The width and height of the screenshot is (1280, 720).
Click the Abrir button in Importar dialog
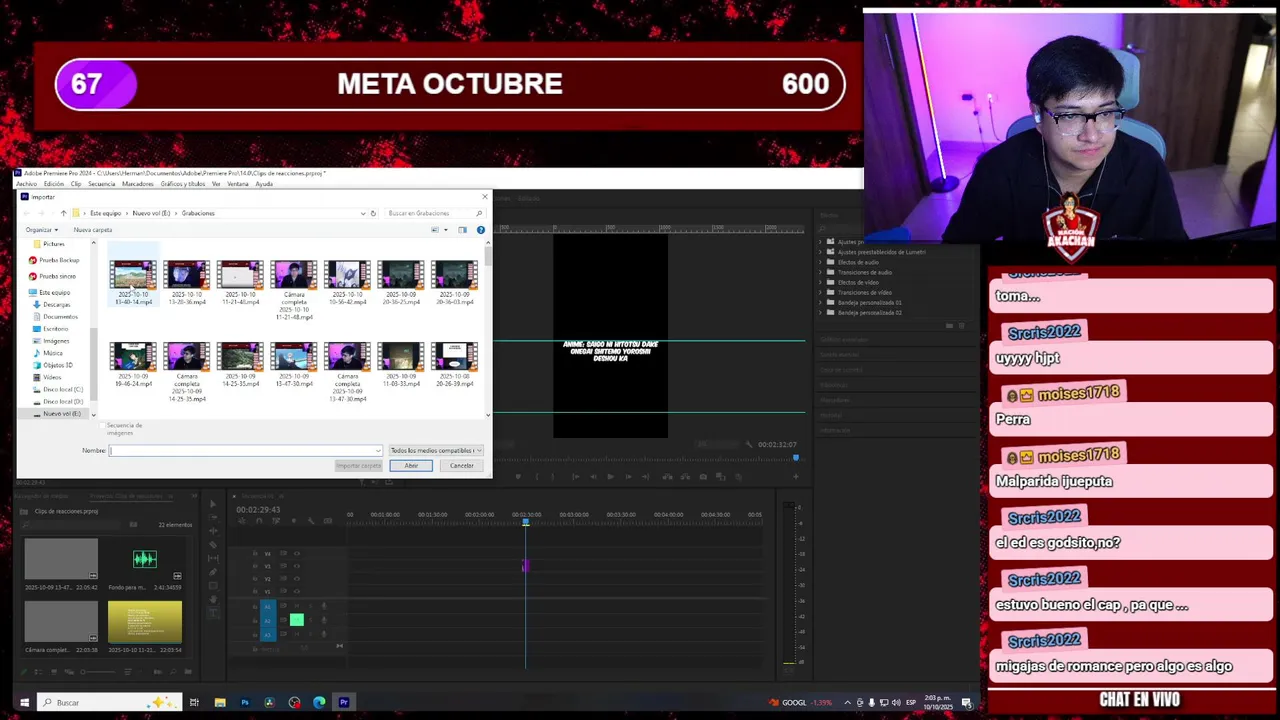click(x=411, y=465)
